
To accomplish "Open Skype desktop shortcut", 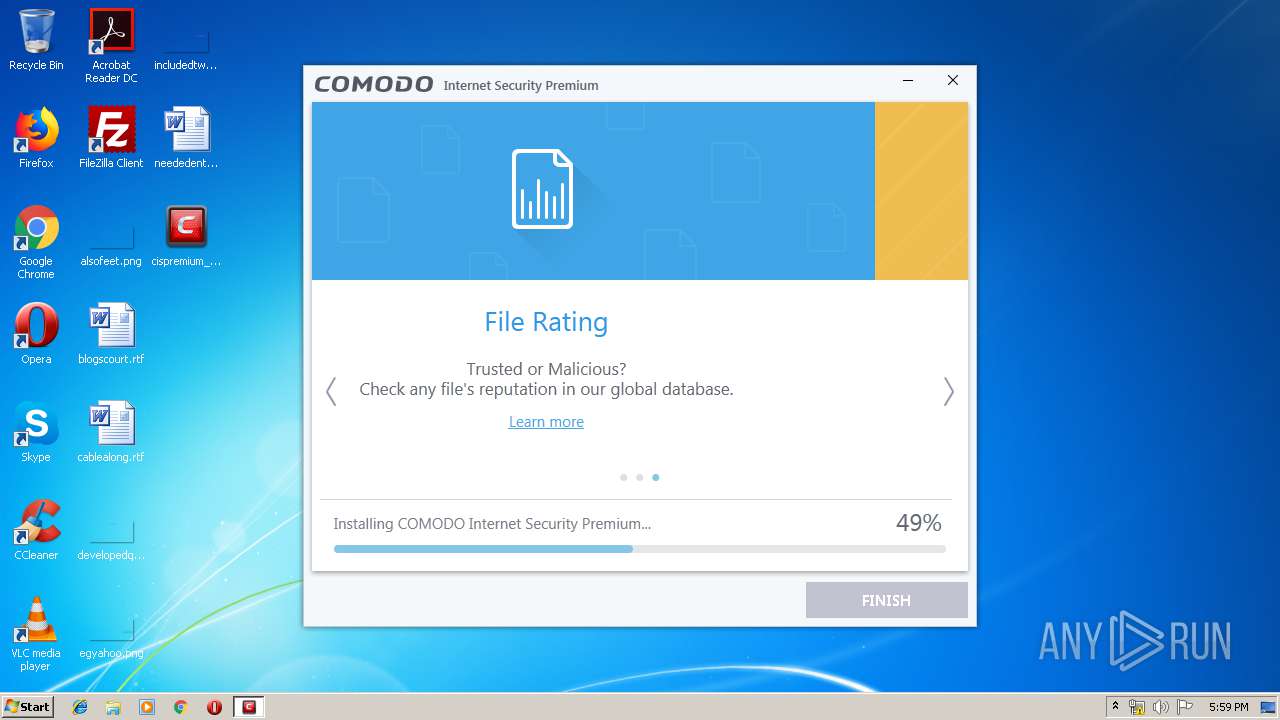I will [36, 432].
